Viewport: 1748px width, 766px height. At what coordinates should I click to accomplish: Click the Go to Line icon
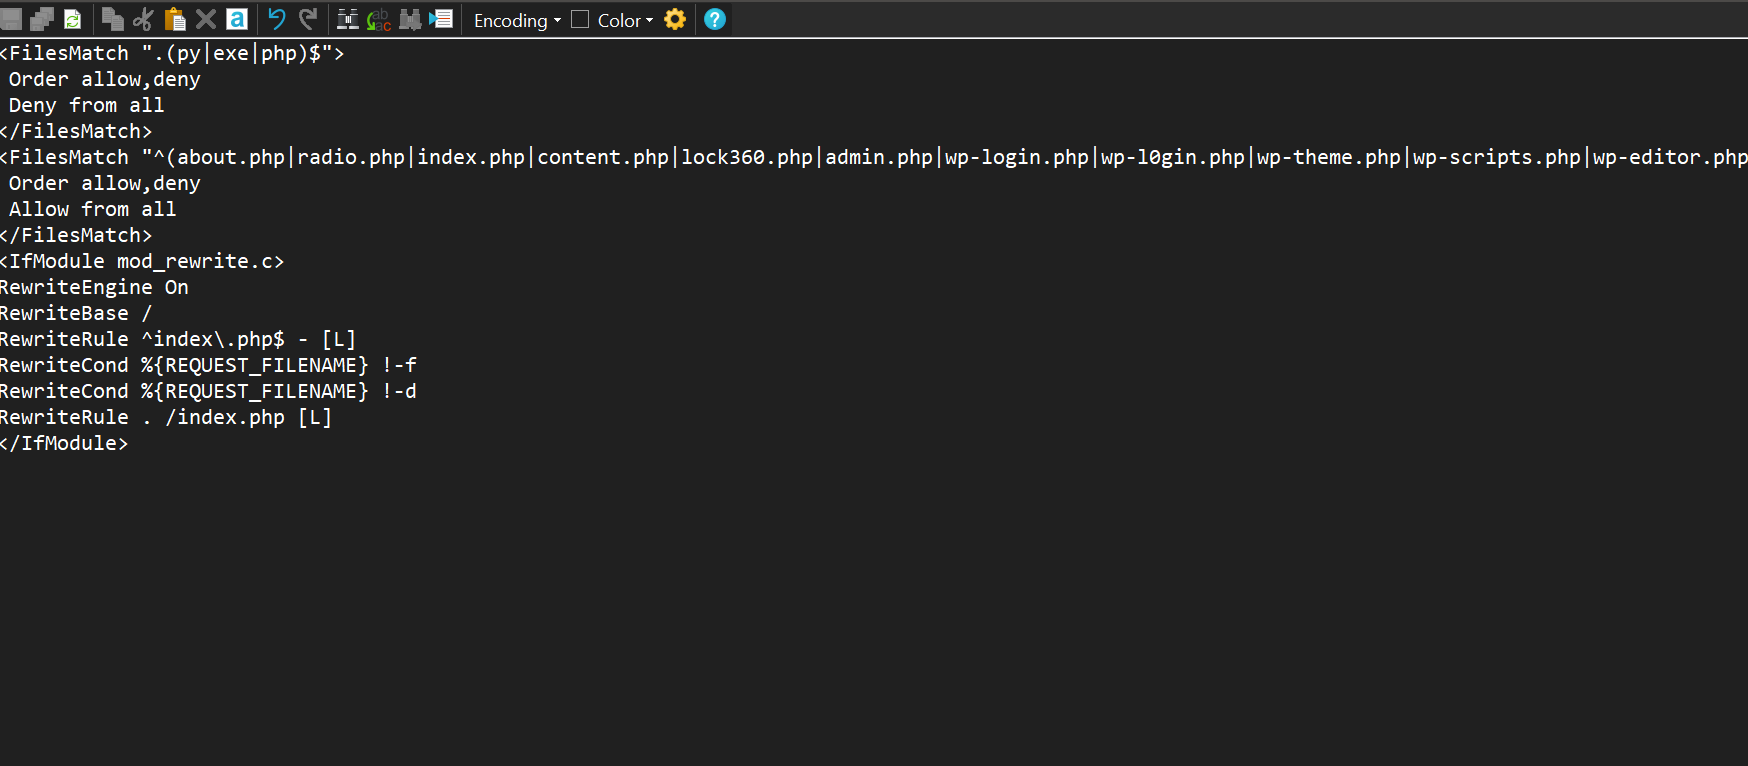(x=441, y=19)
